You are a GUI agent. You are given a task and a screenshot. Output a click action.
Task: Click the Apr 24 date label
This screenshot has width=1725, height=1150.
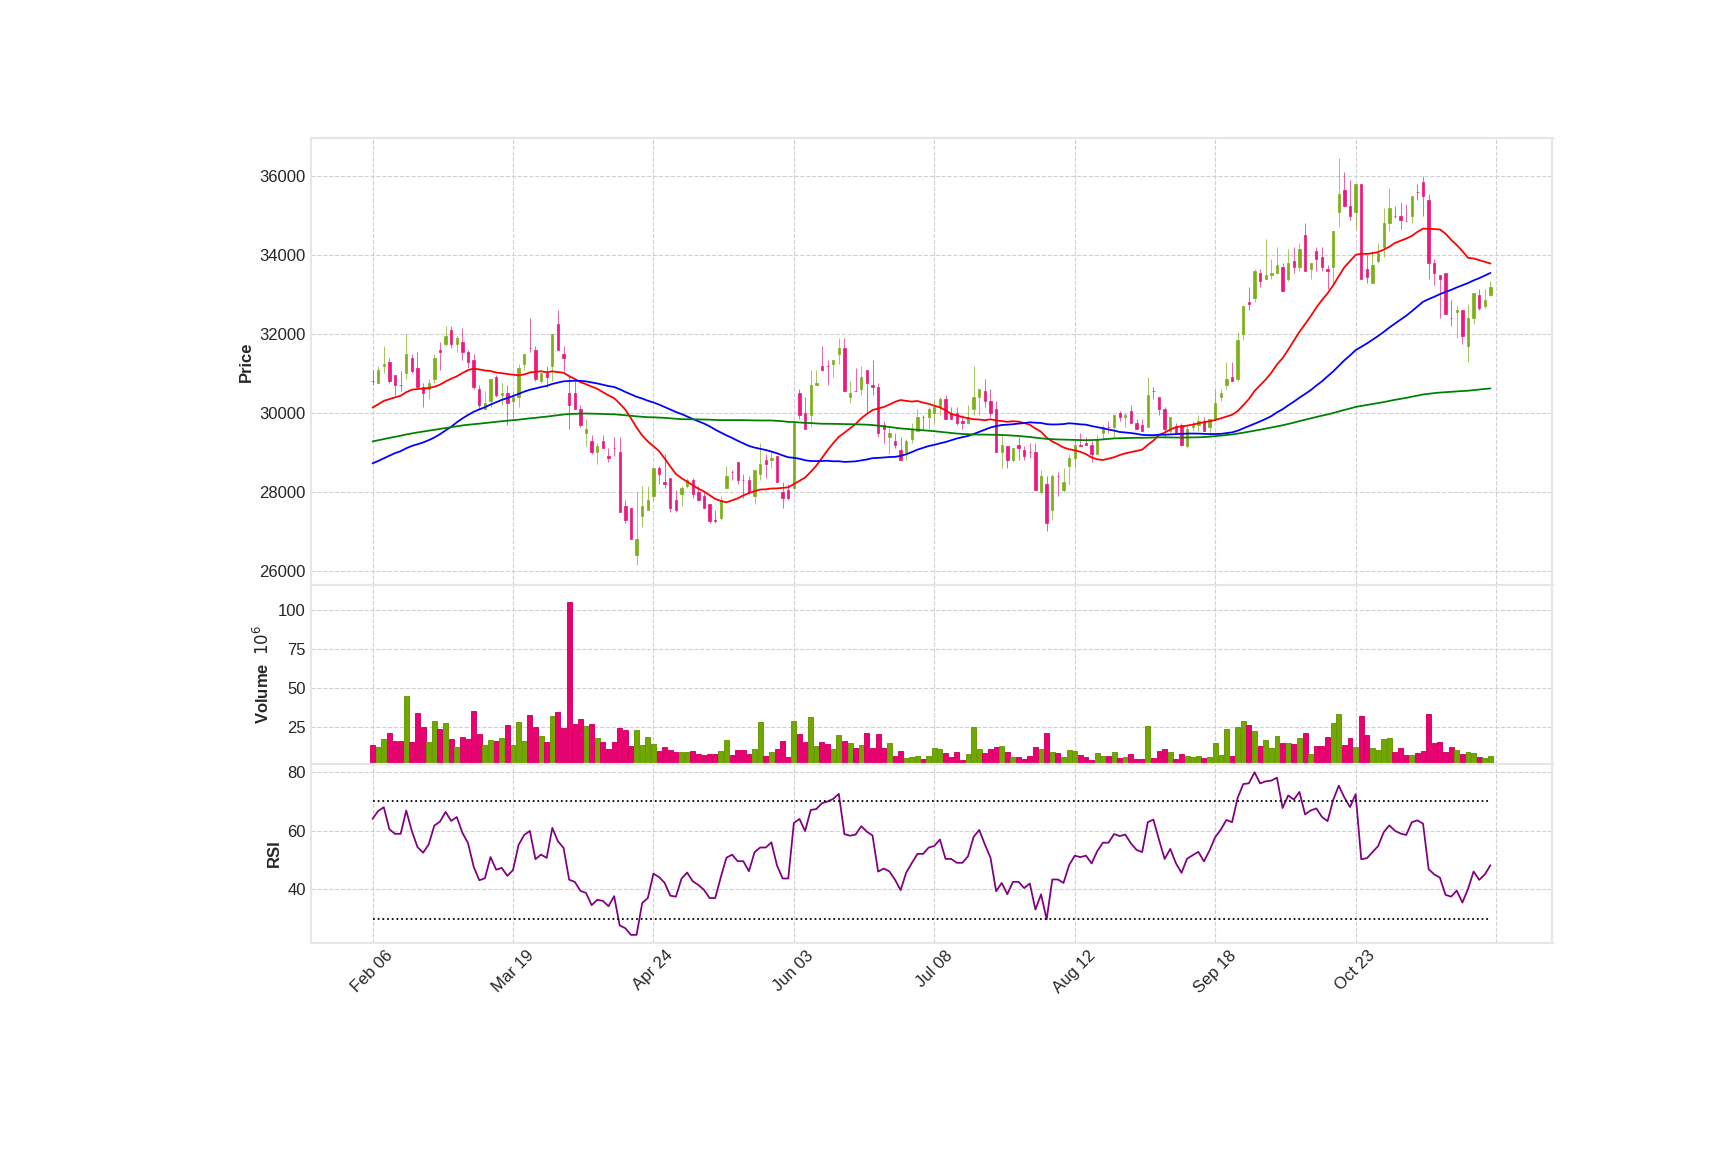click(x=651, y=971)
